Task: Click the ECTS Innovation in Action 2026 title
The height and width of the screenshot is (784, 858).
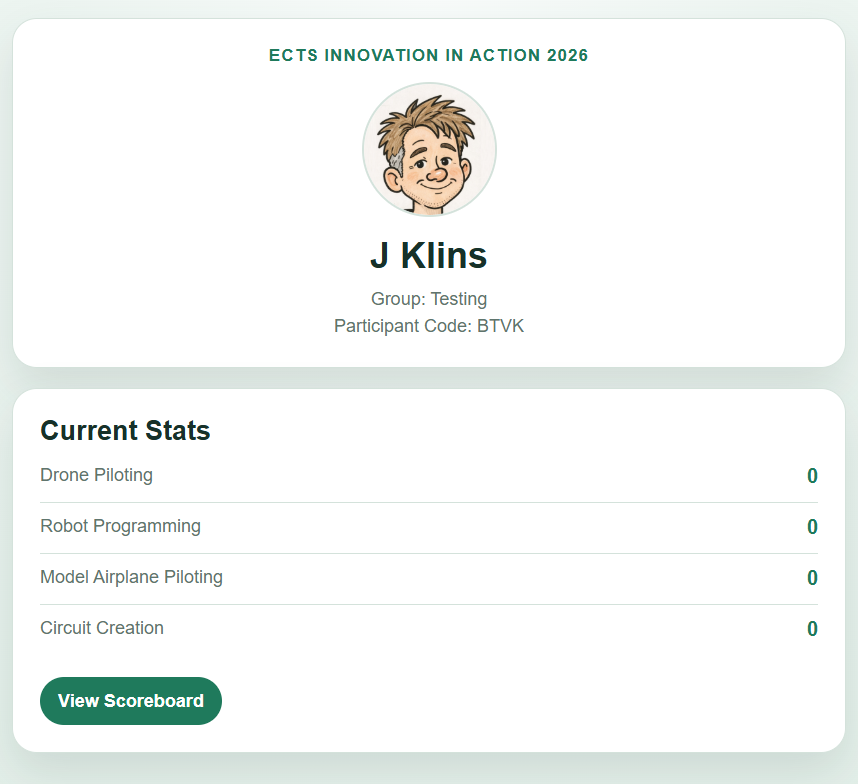Action: (429, 55)
